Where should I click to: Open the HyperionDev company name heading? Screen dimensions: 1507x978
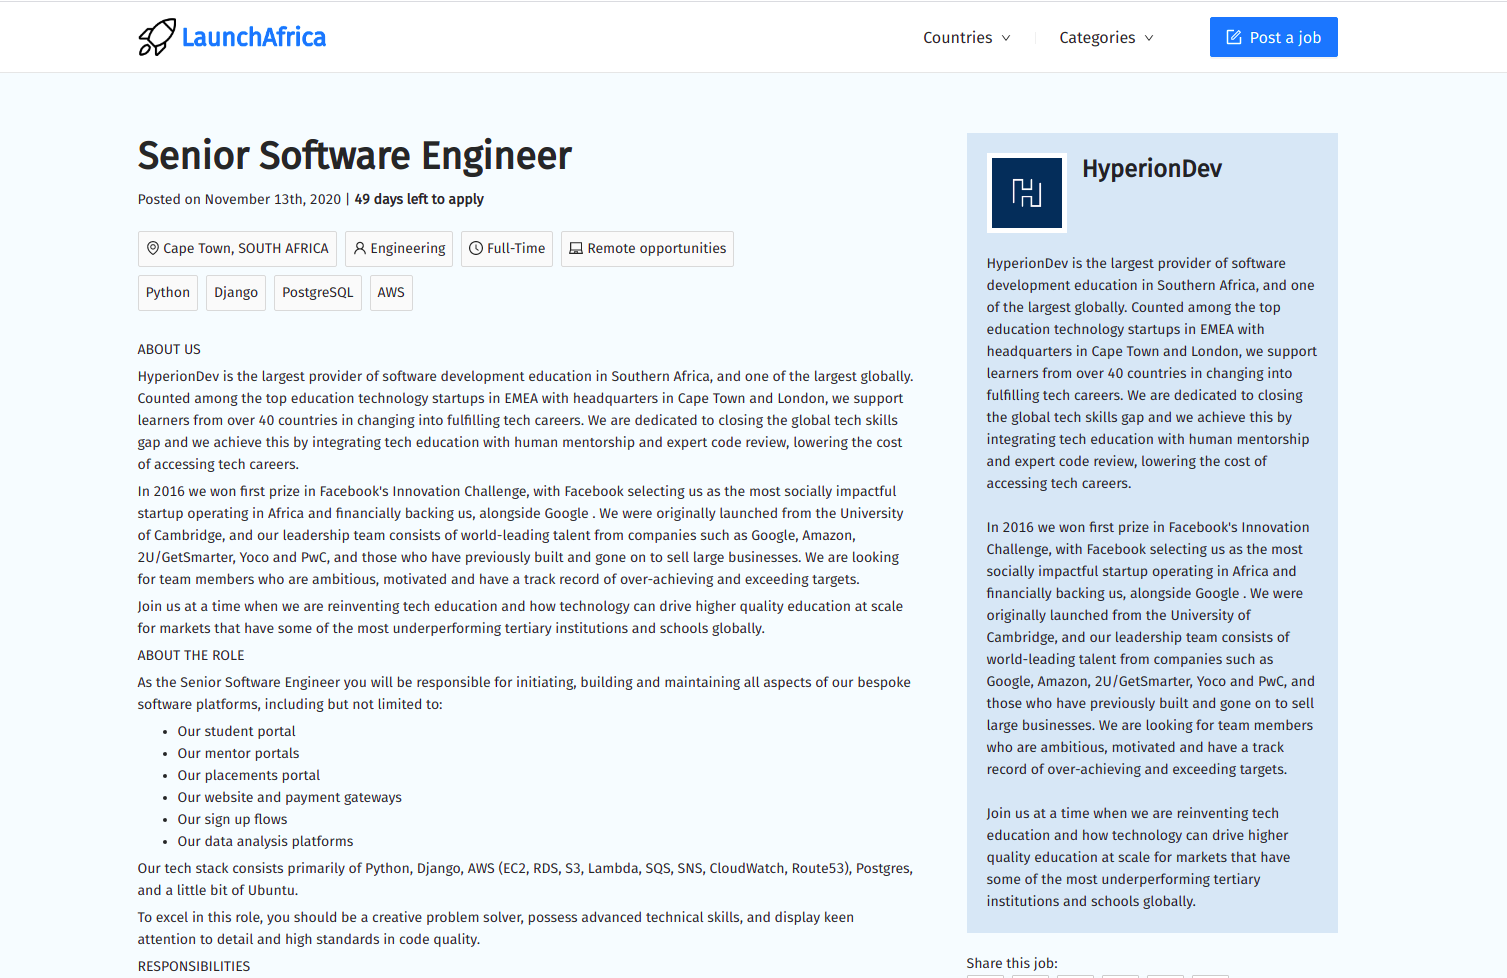click(1152, 169)
